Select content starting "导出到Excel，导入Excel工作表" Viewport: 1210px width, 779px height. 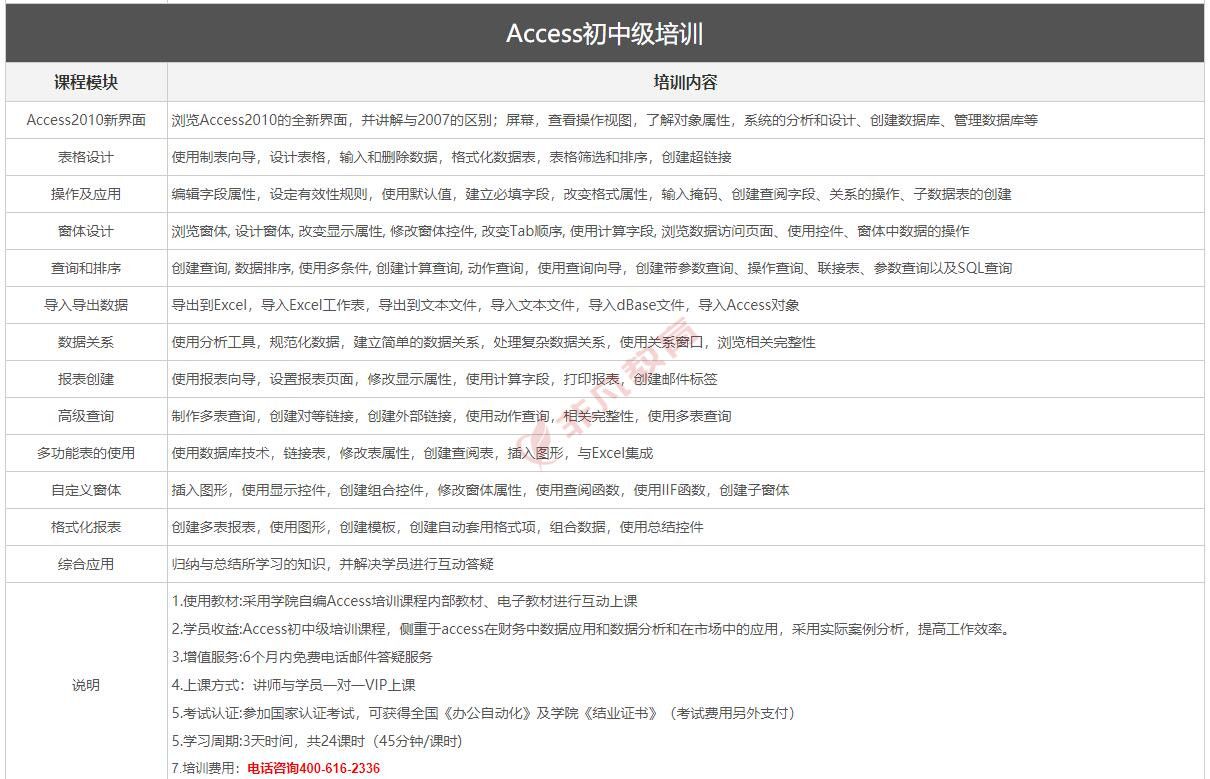[485, 305]
